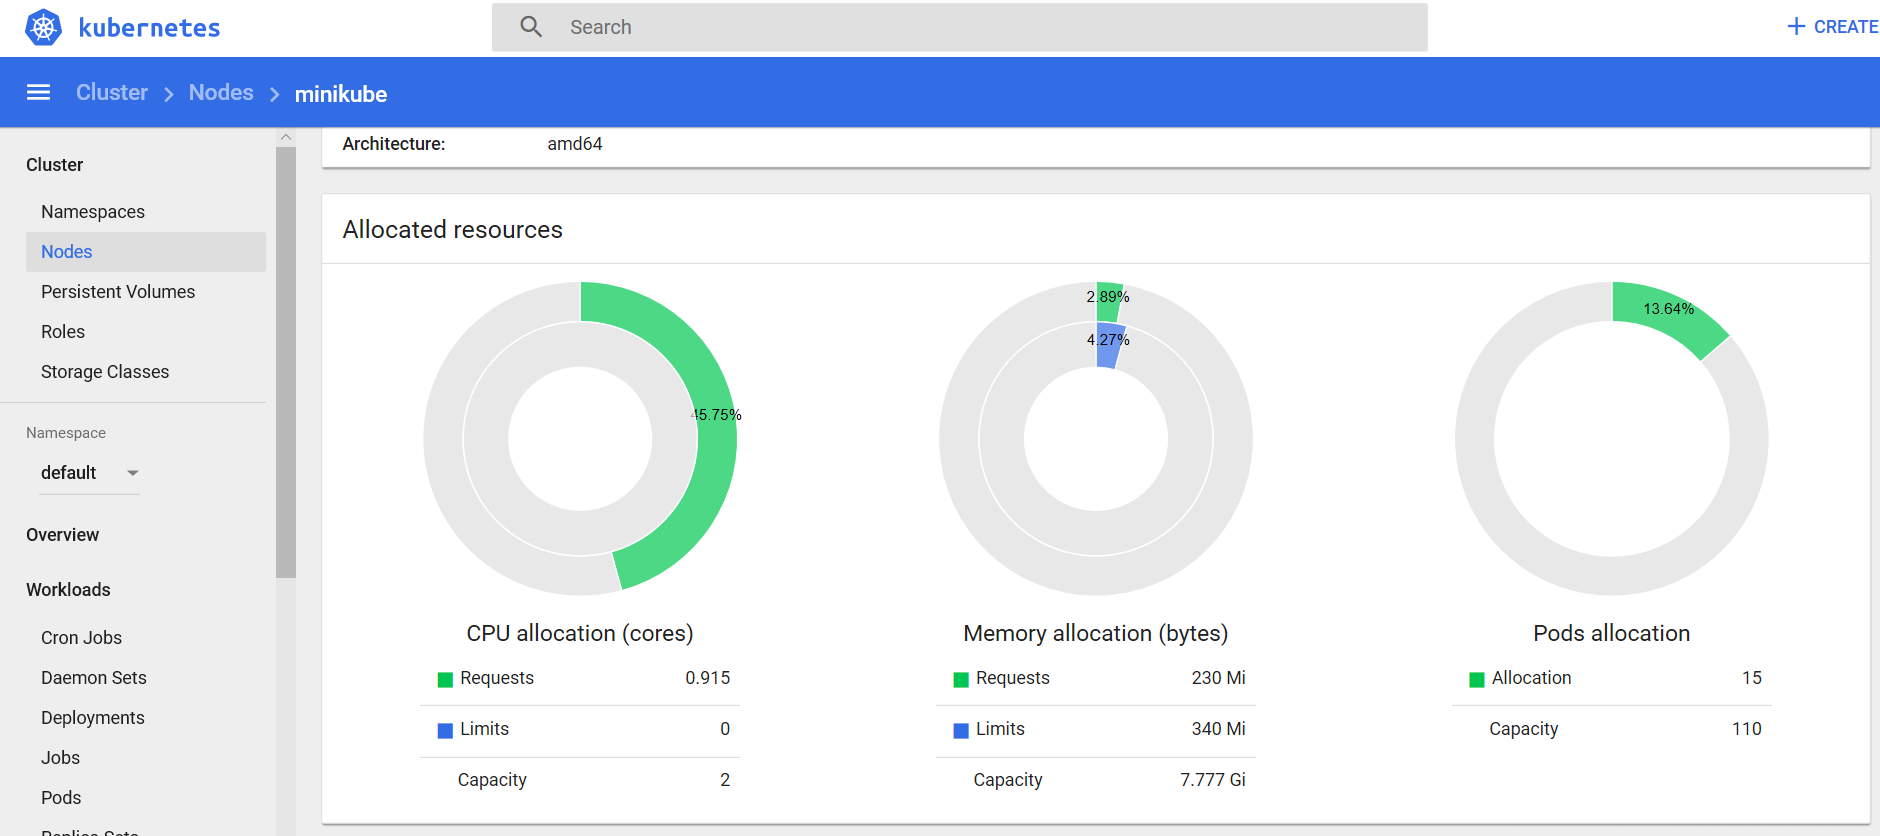
Task: Click the sidebar scroll-up arrow
Action: tap(286, 137)
